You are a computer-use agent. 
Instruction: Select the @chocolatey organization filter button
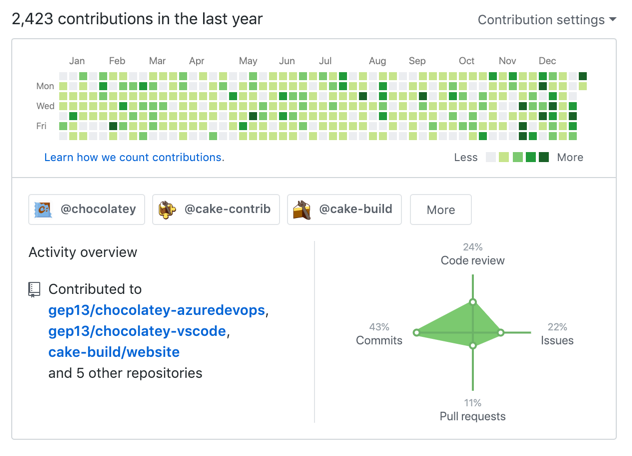(87, 210)
